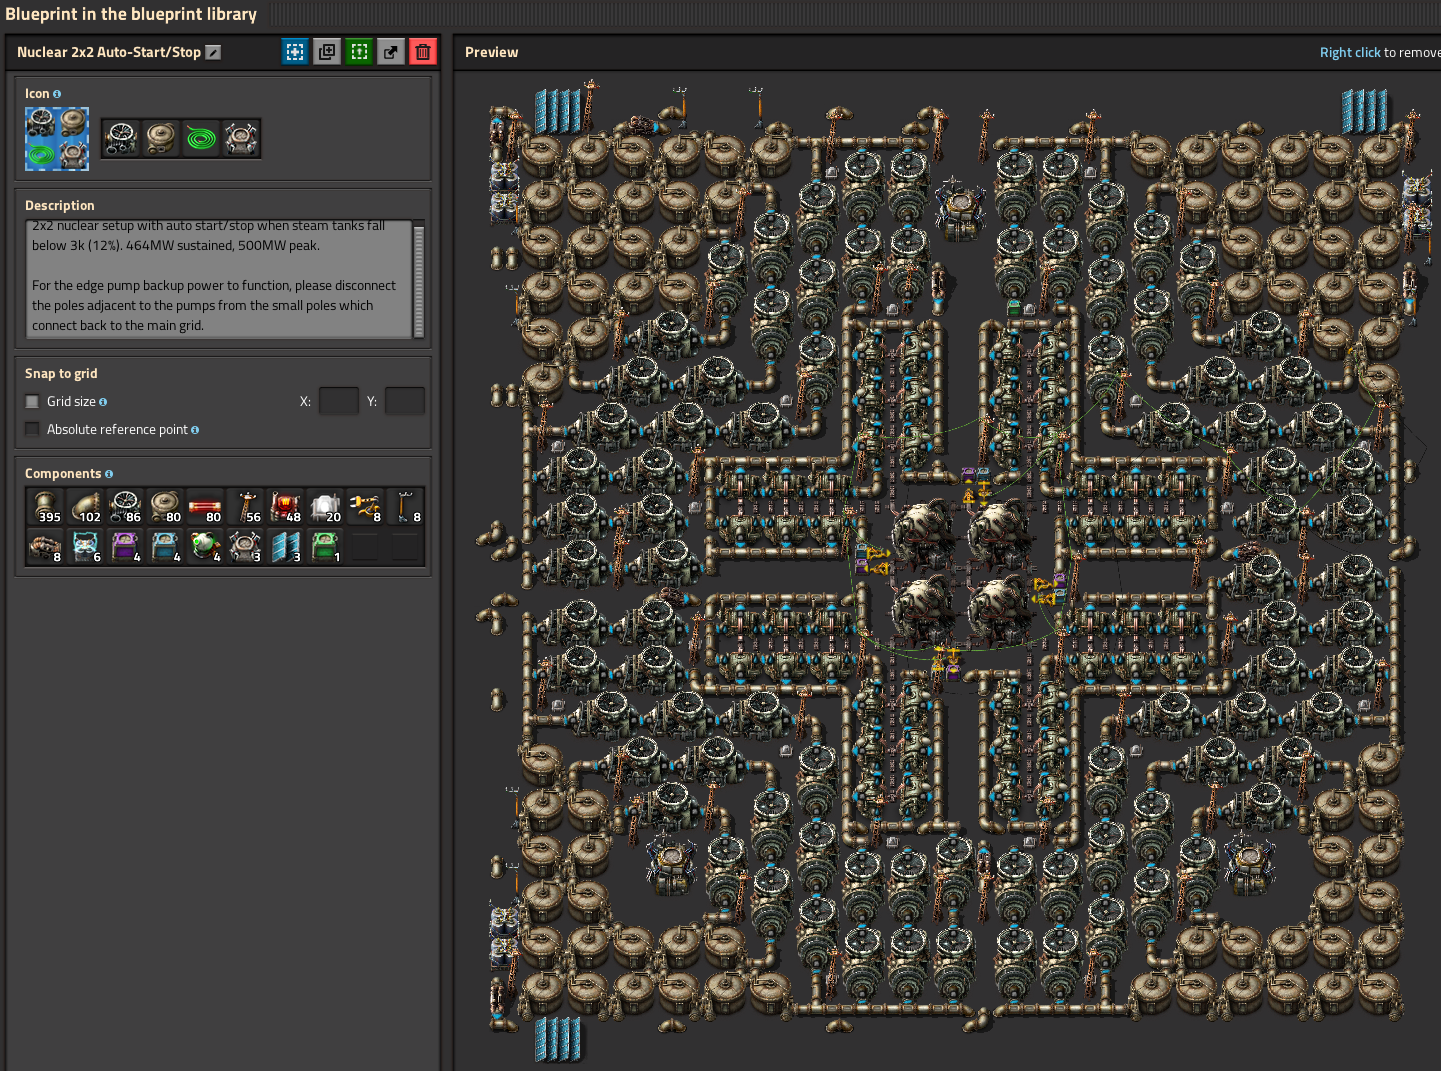This screenshot has width=1441, height=1071.
Task: Select the heat pipe component showing 80
Action: [205, 507]
